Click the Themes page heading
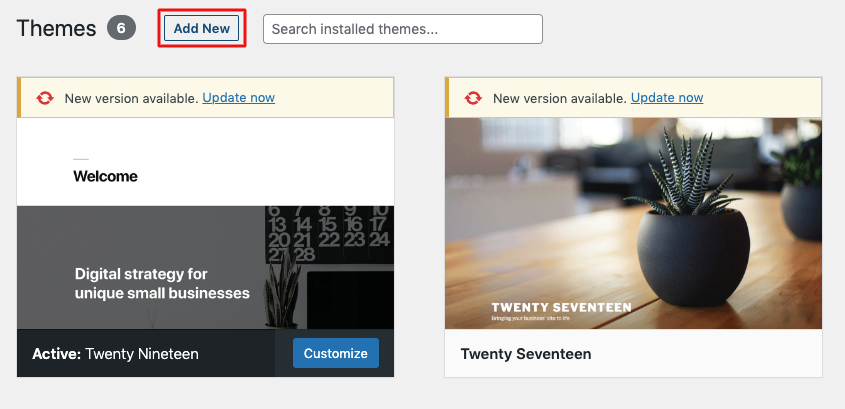The height and width of the screenshot is (409, 845). pyautogui.click(x=57, y=29)
